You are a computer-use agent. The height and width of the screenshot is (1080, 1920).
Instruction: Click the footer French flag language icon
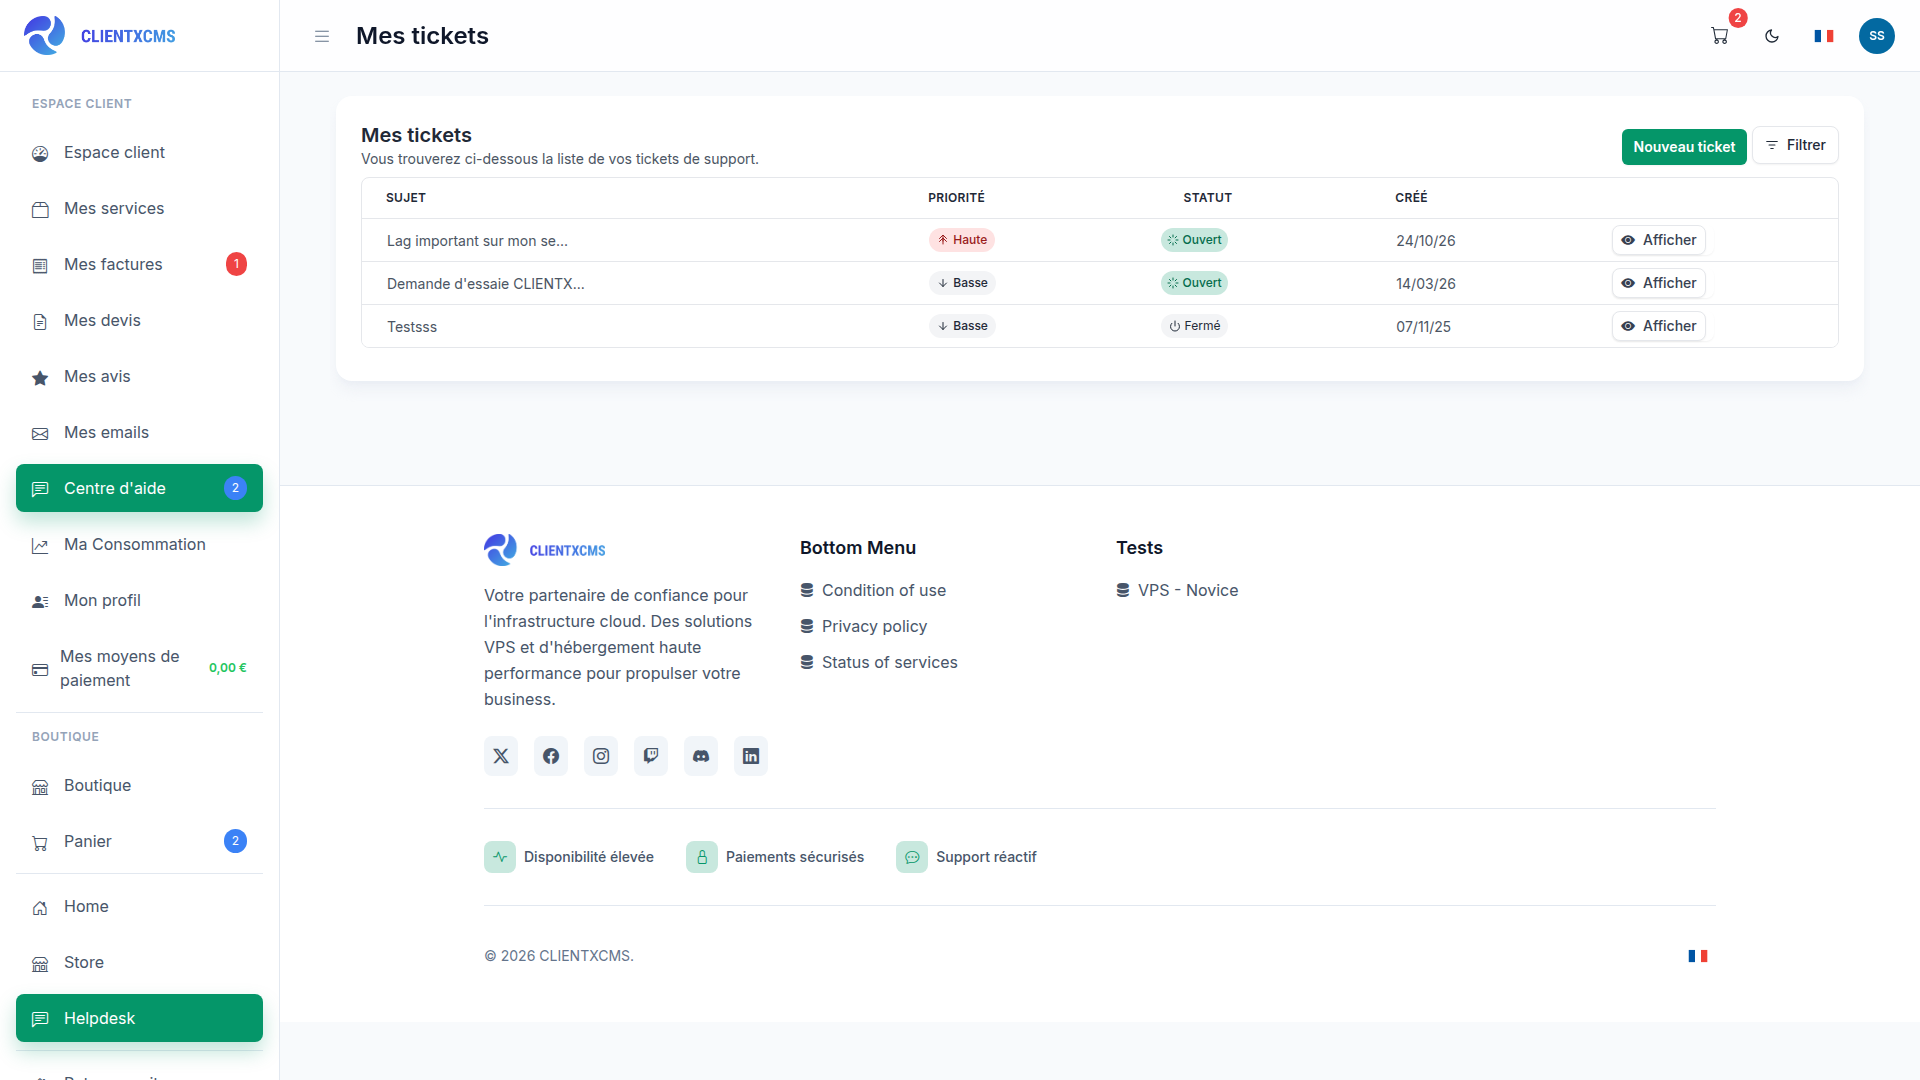(x=1698, y=956)
